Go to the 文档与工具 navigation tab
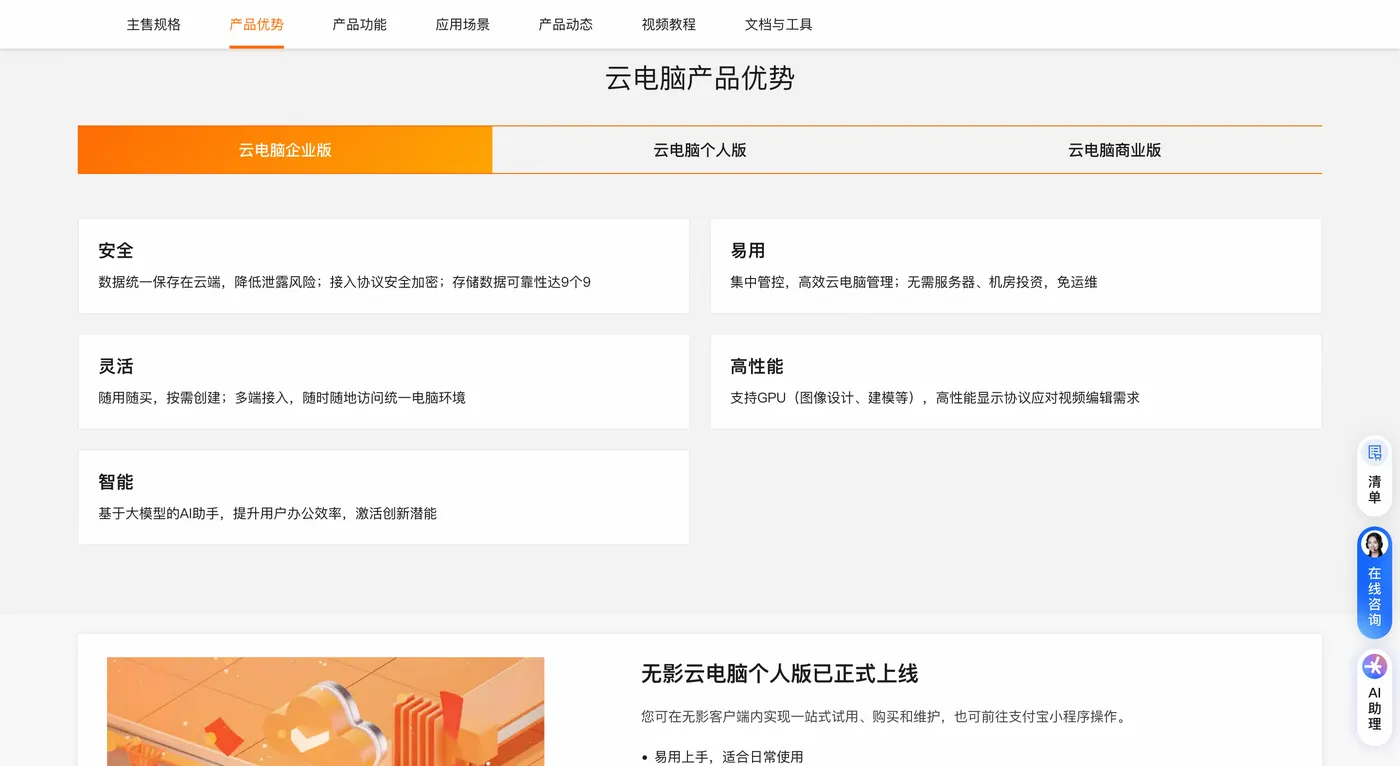 pos(779,24)
